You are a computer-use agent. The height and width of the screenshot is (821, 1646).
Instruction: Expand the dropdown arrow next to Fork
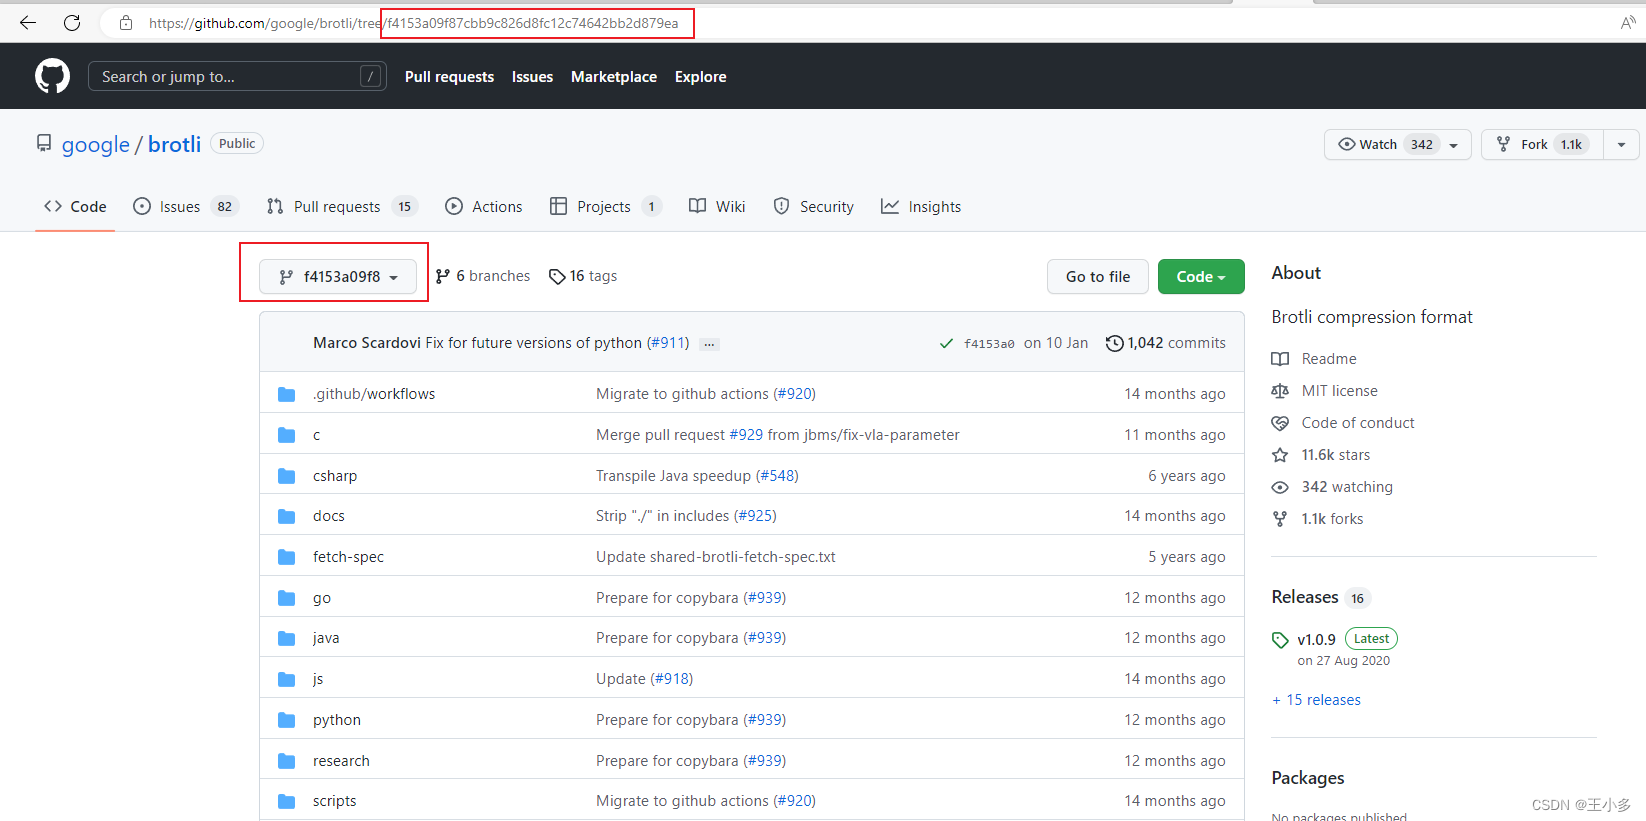tap(1621, 144)
